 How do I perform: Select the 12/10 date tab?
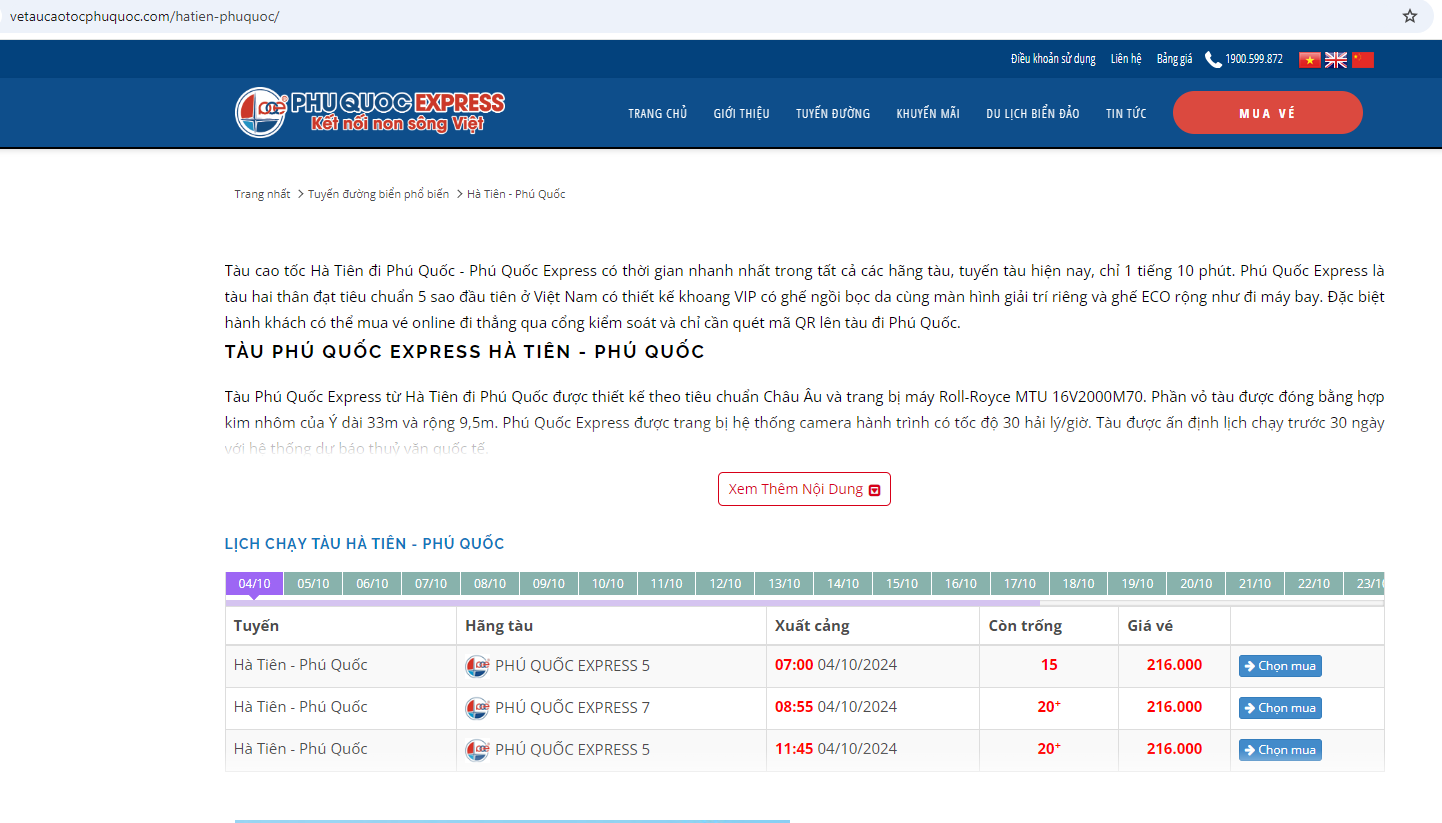pos(726,584)
